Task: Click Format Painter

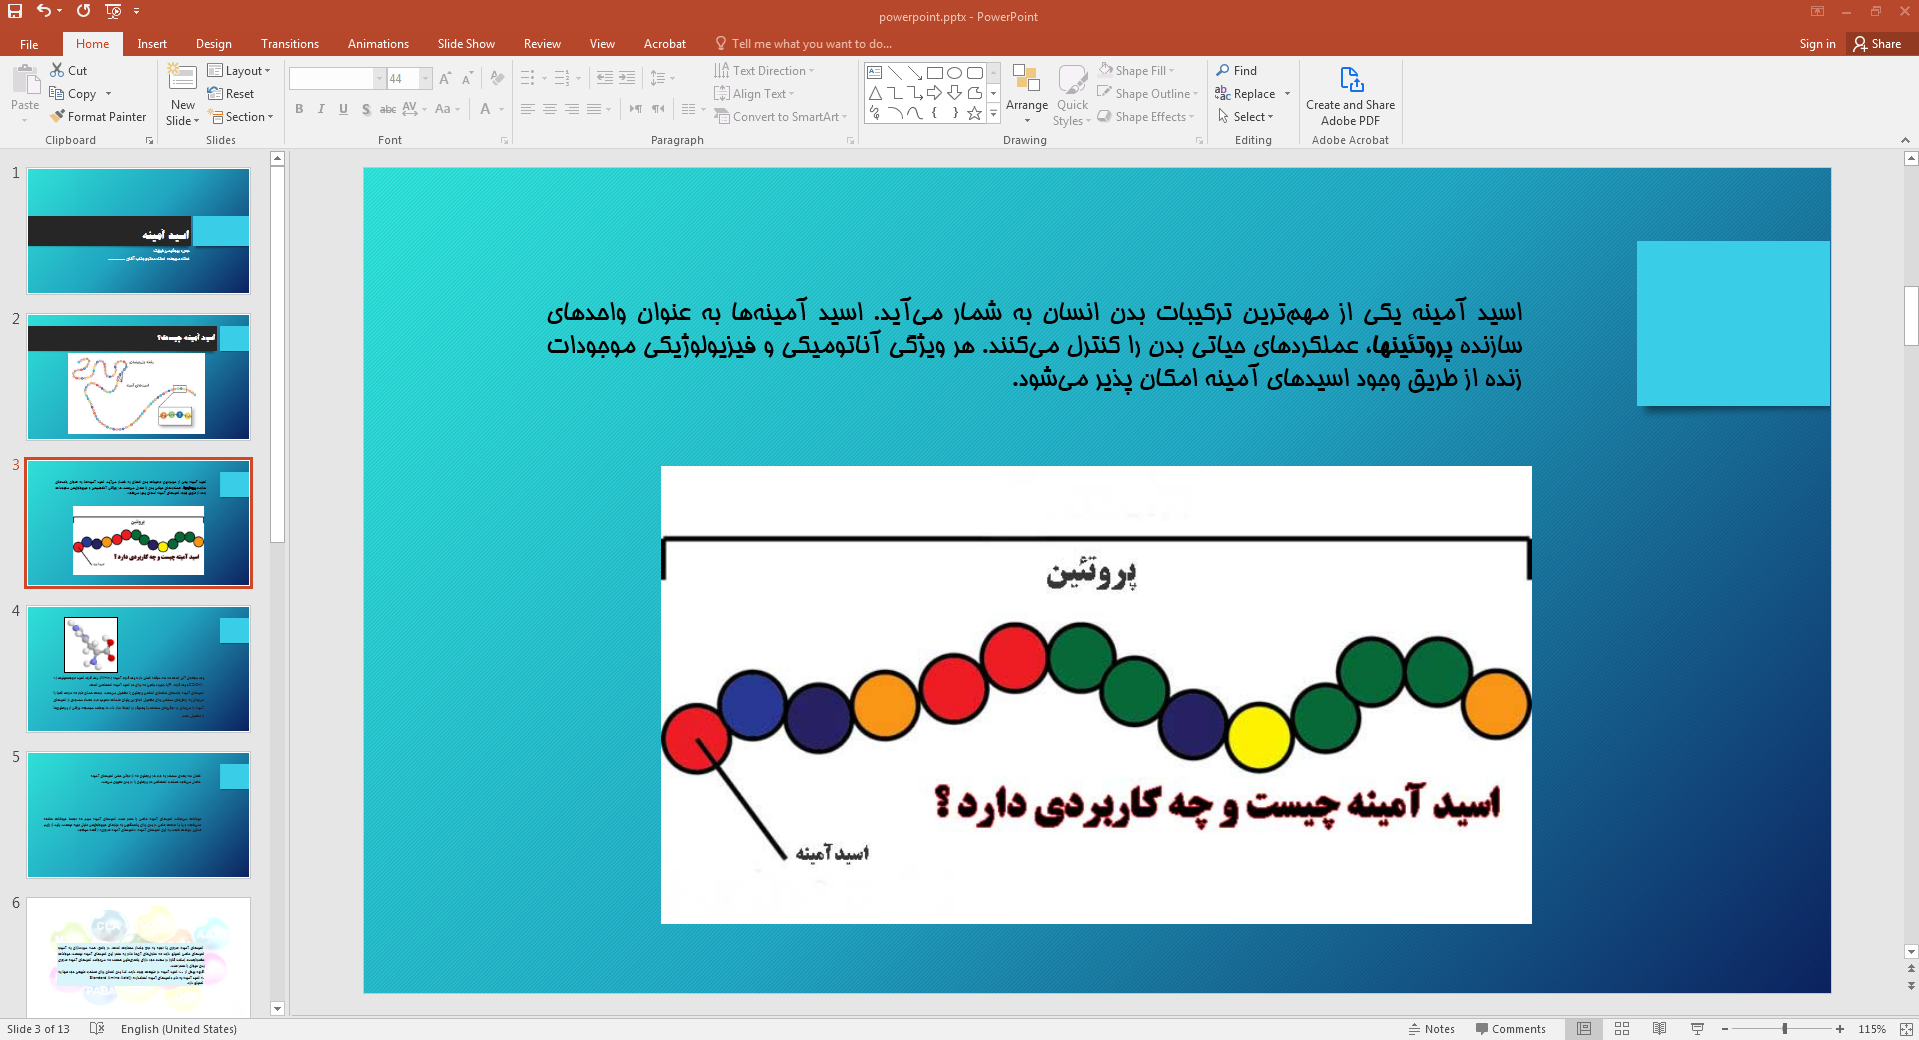Action: click(x=98, y=117)
